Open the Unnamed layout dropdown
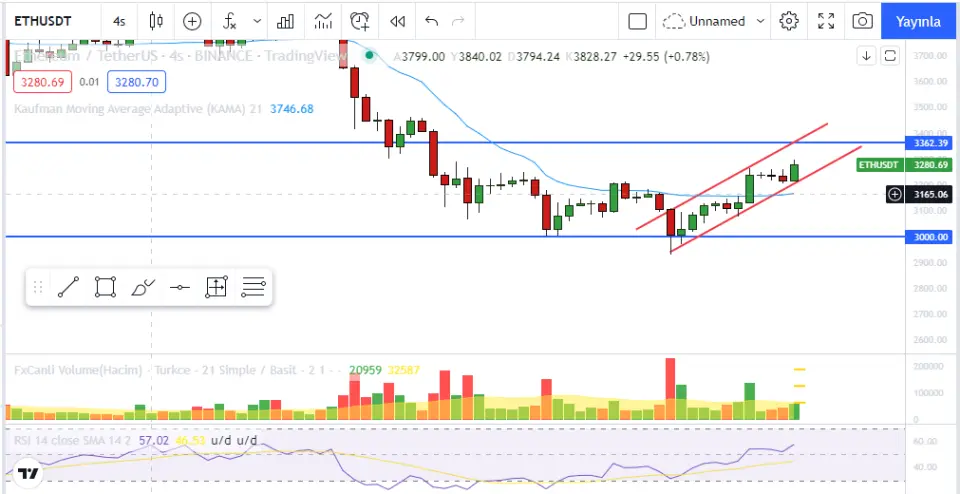960x494 pixels. click(715, 21)
